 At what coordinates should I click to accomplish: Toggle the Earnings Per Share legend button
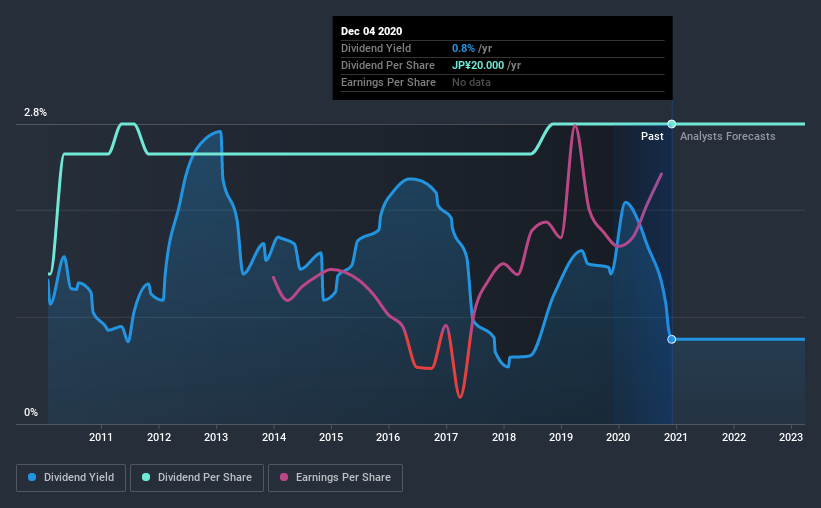(335, 478)
